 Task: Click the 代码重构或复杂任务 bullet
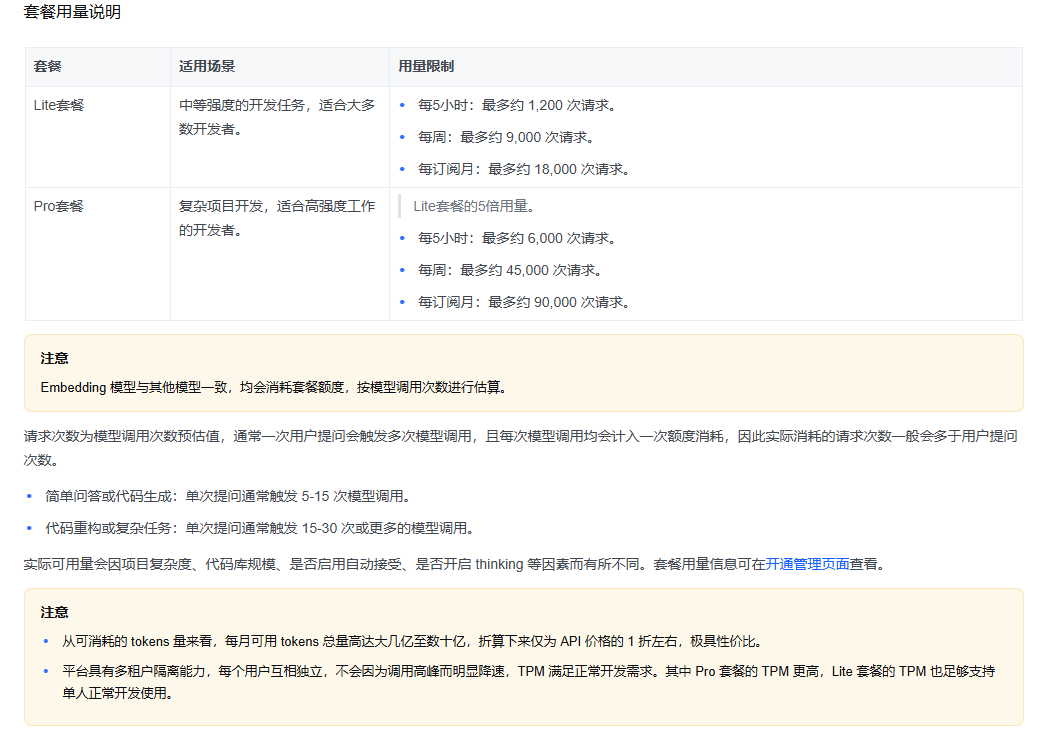[x=260, y=528]
